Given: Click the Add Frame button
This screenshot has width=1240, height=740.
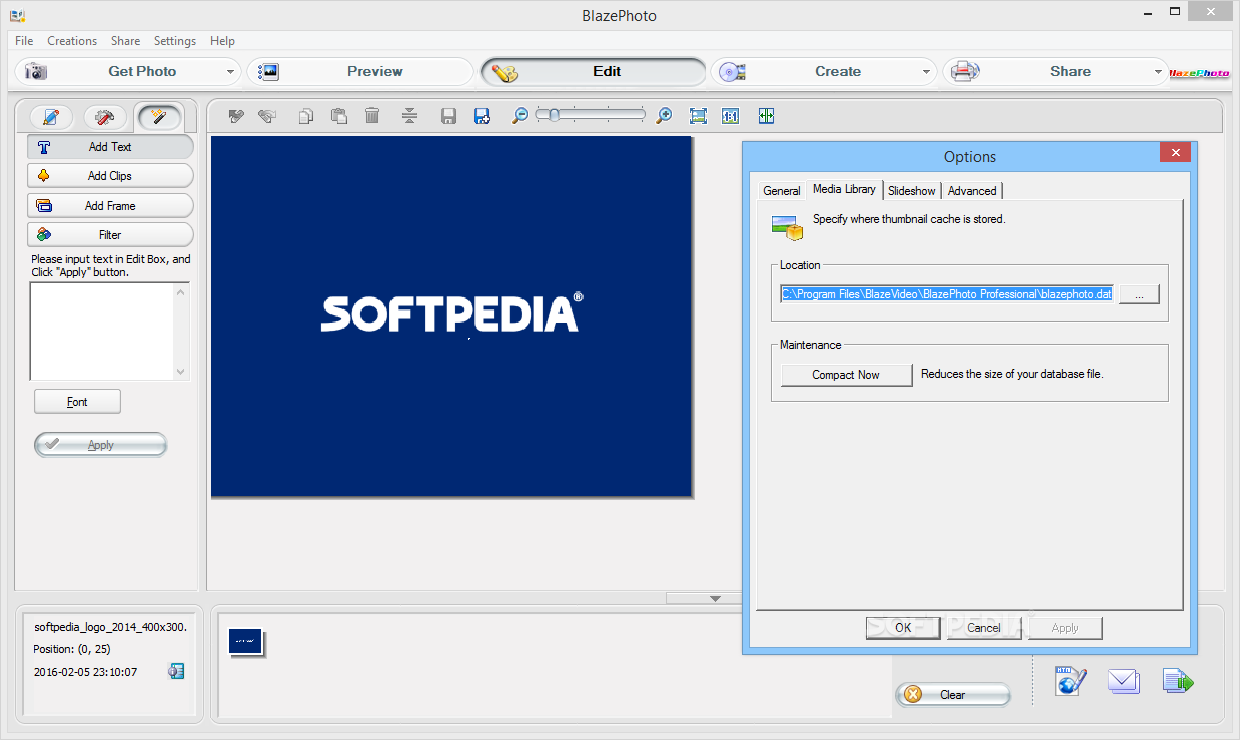Looking at the screenshot, I should click(x=110, y=206).
